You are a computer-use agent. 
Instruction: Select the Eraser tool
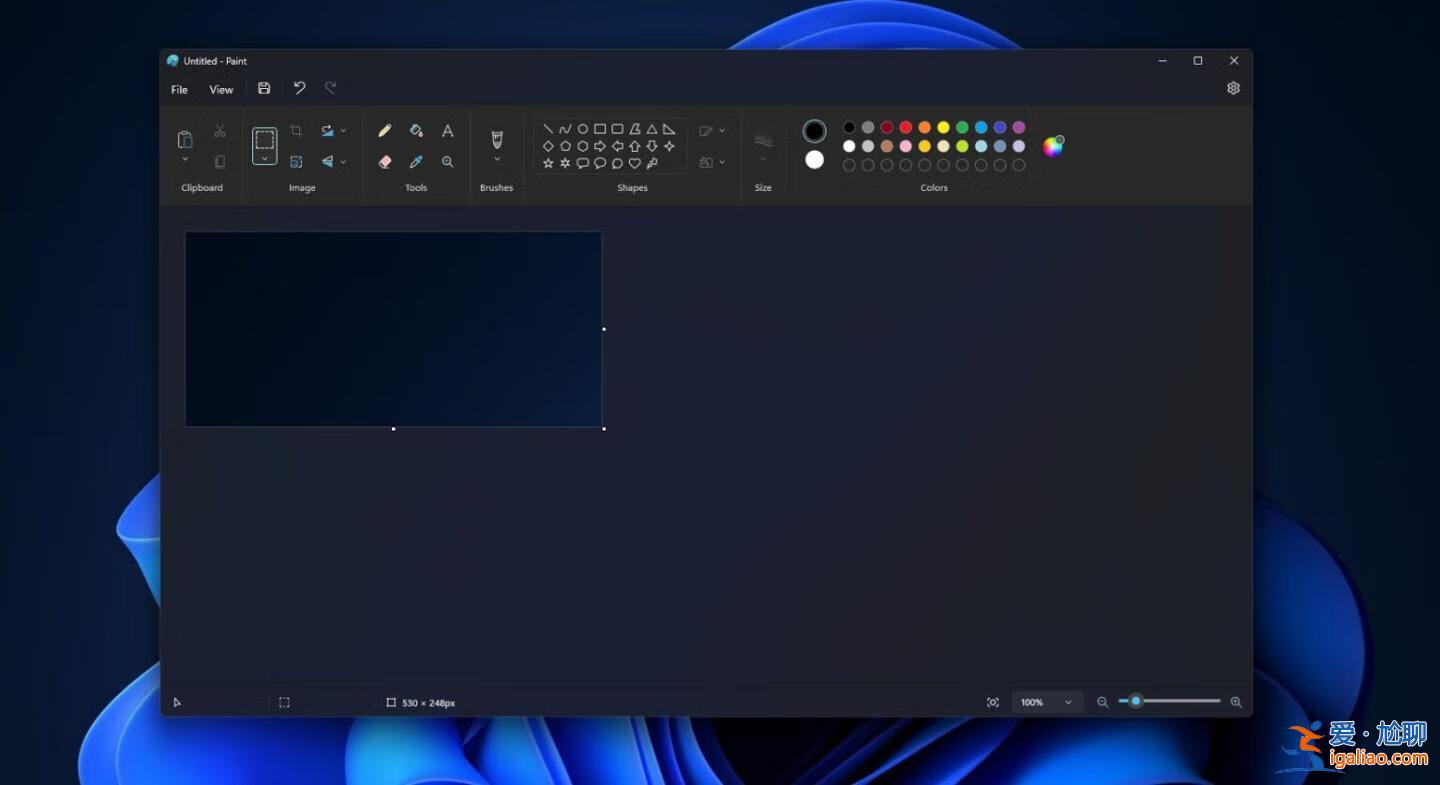384,161
